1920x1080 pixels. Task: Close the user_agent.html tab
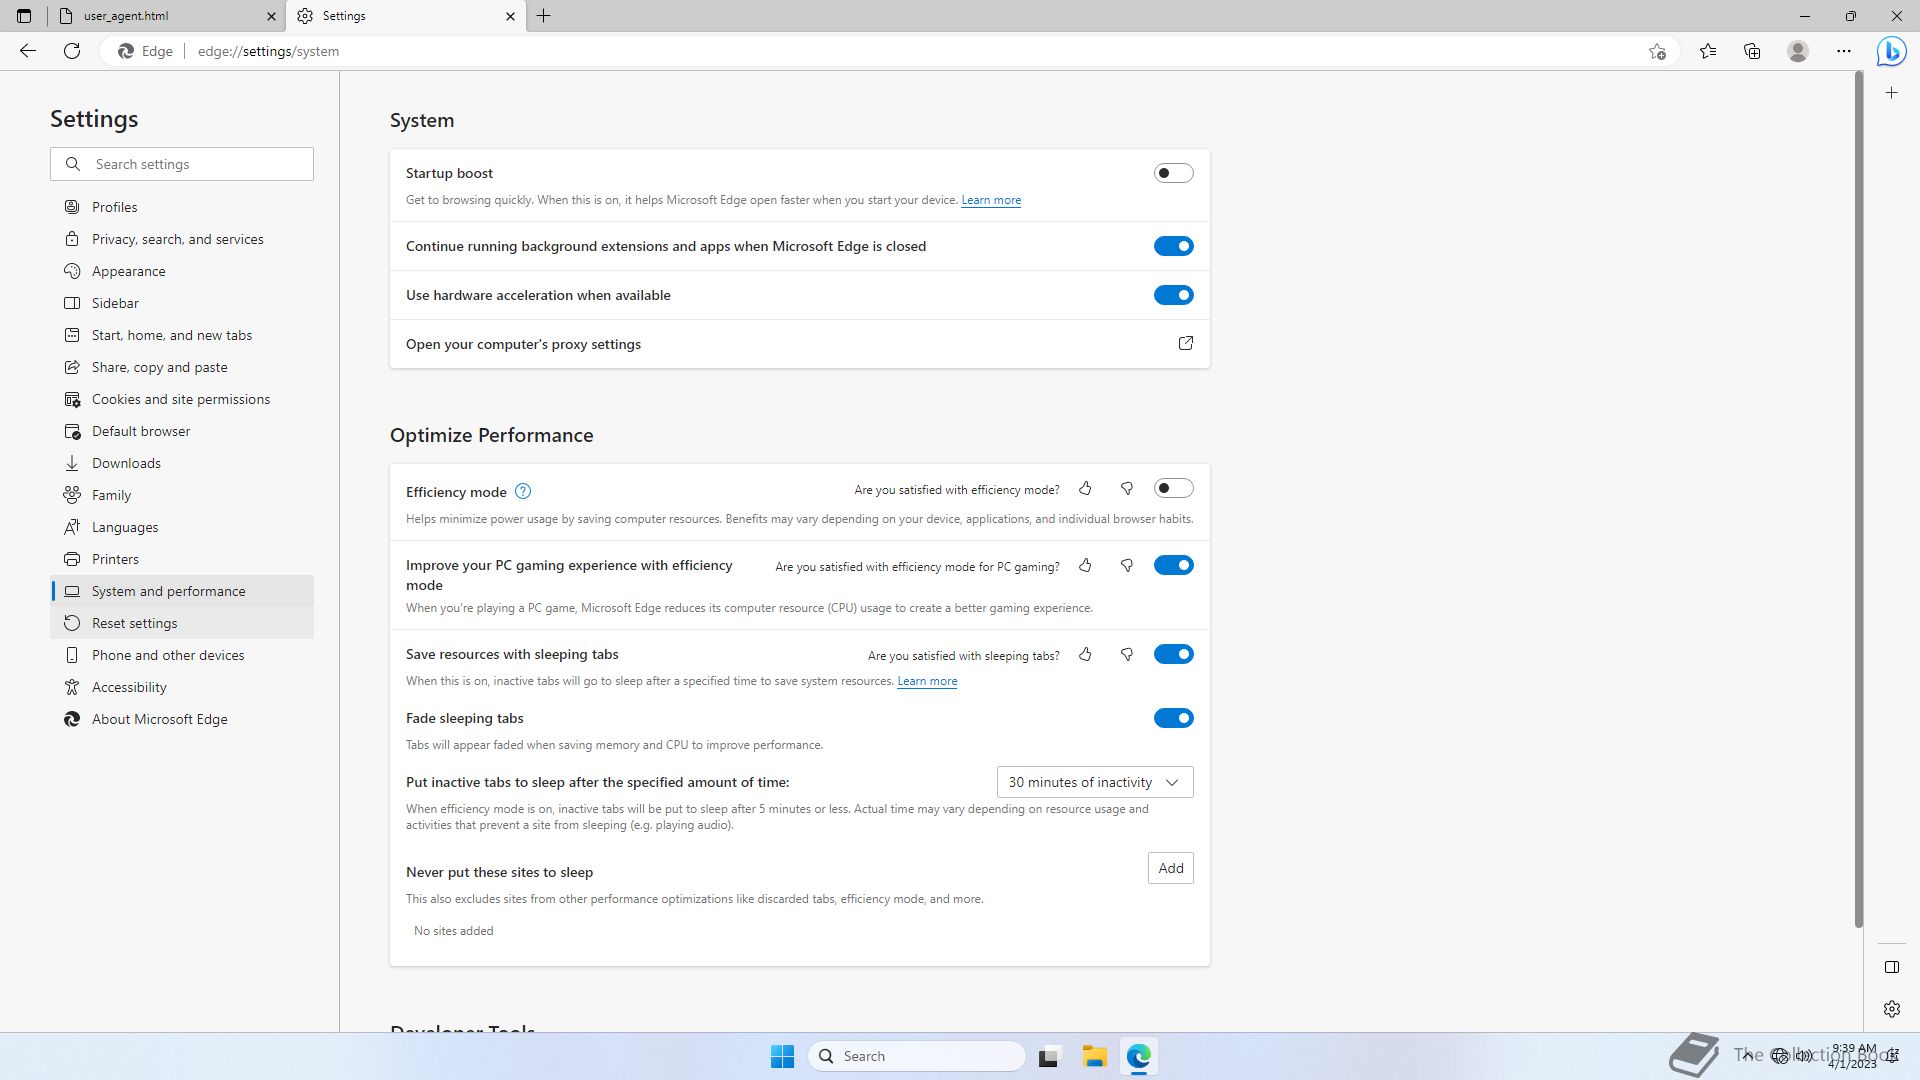pos(271,16)
